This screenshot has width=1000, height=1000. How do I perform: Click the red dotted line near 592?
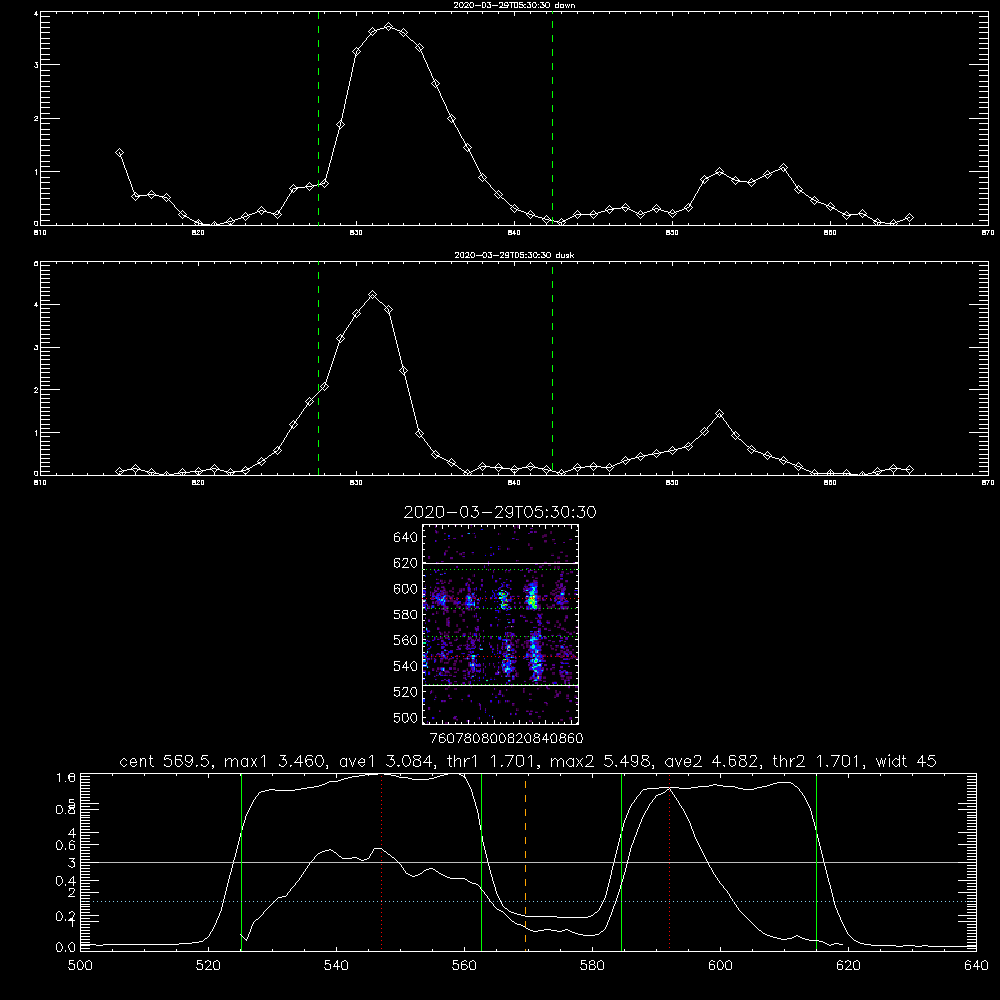(x=670, y=862)
